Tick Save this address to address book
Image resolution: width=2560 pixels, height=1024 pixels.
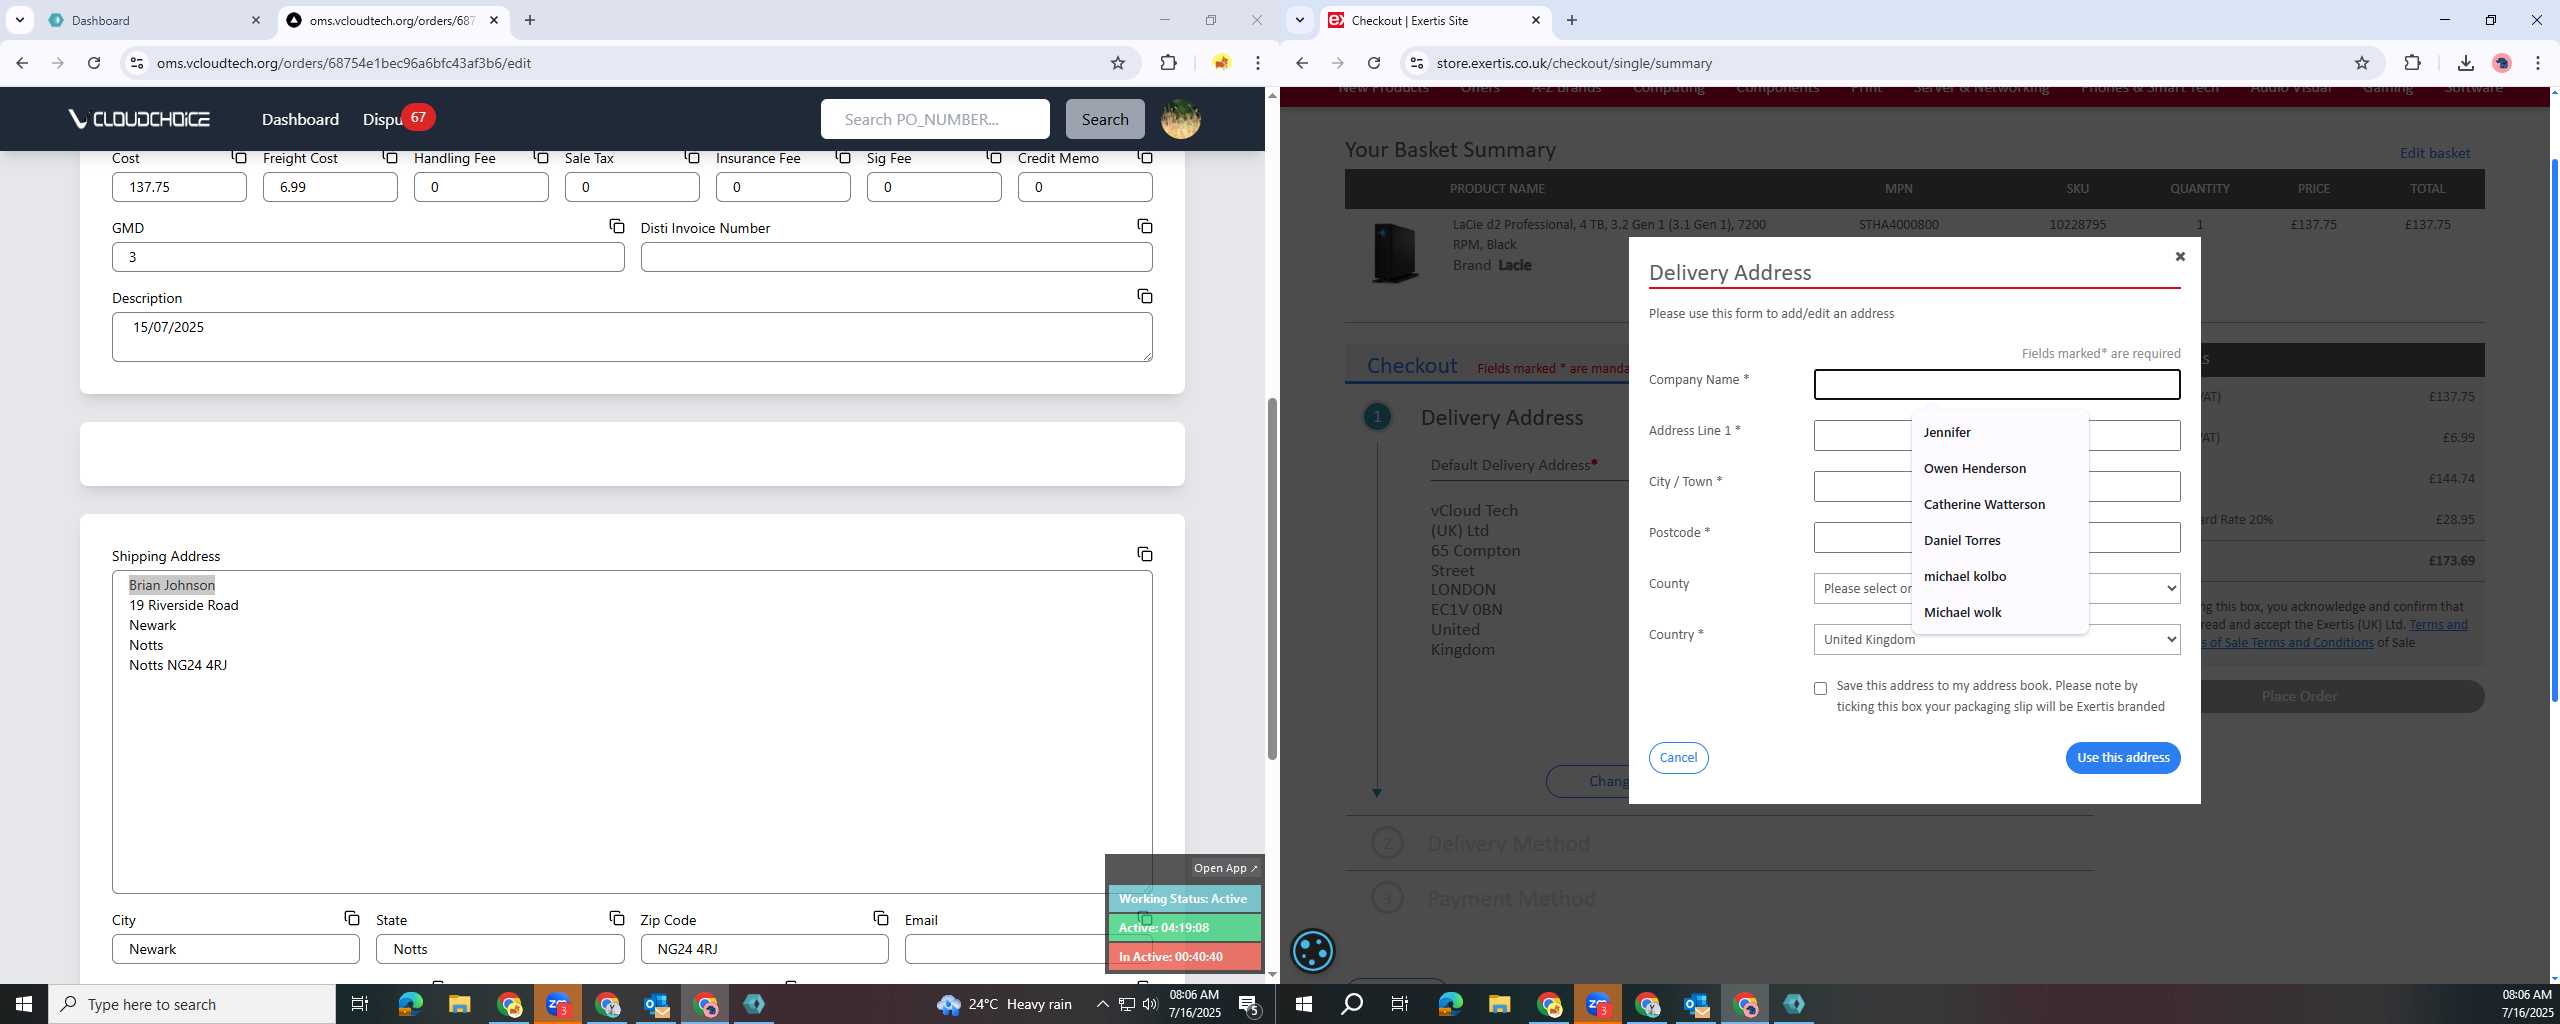pyautogui.click(x=1820, y=688)
